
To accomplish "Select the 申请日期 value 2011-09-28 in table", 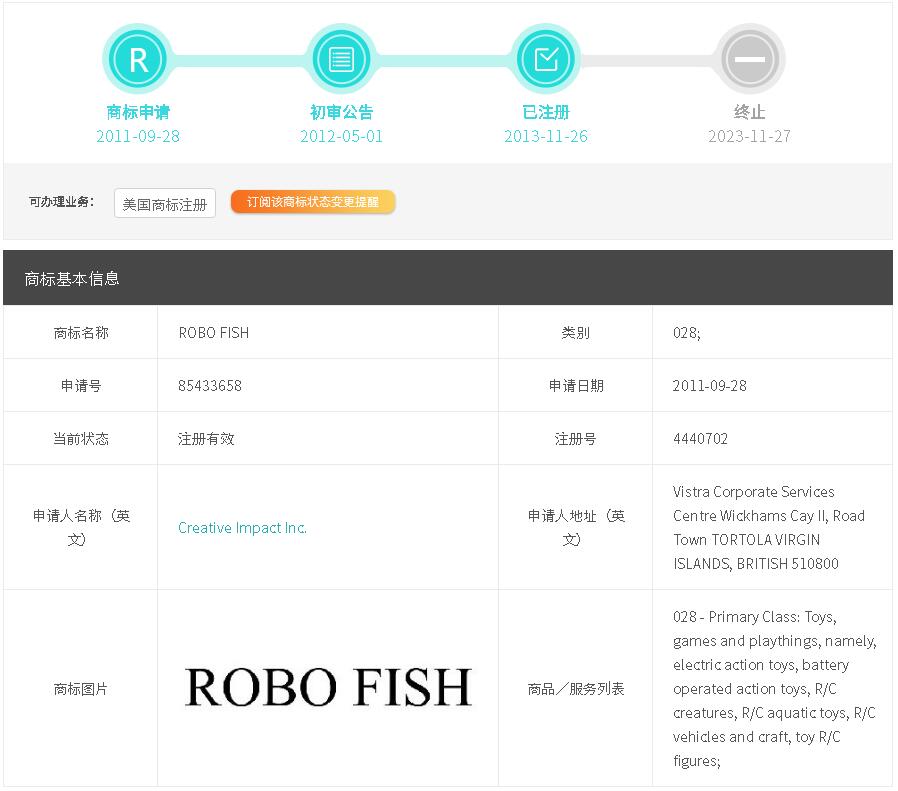I will (x=710, y=385).
